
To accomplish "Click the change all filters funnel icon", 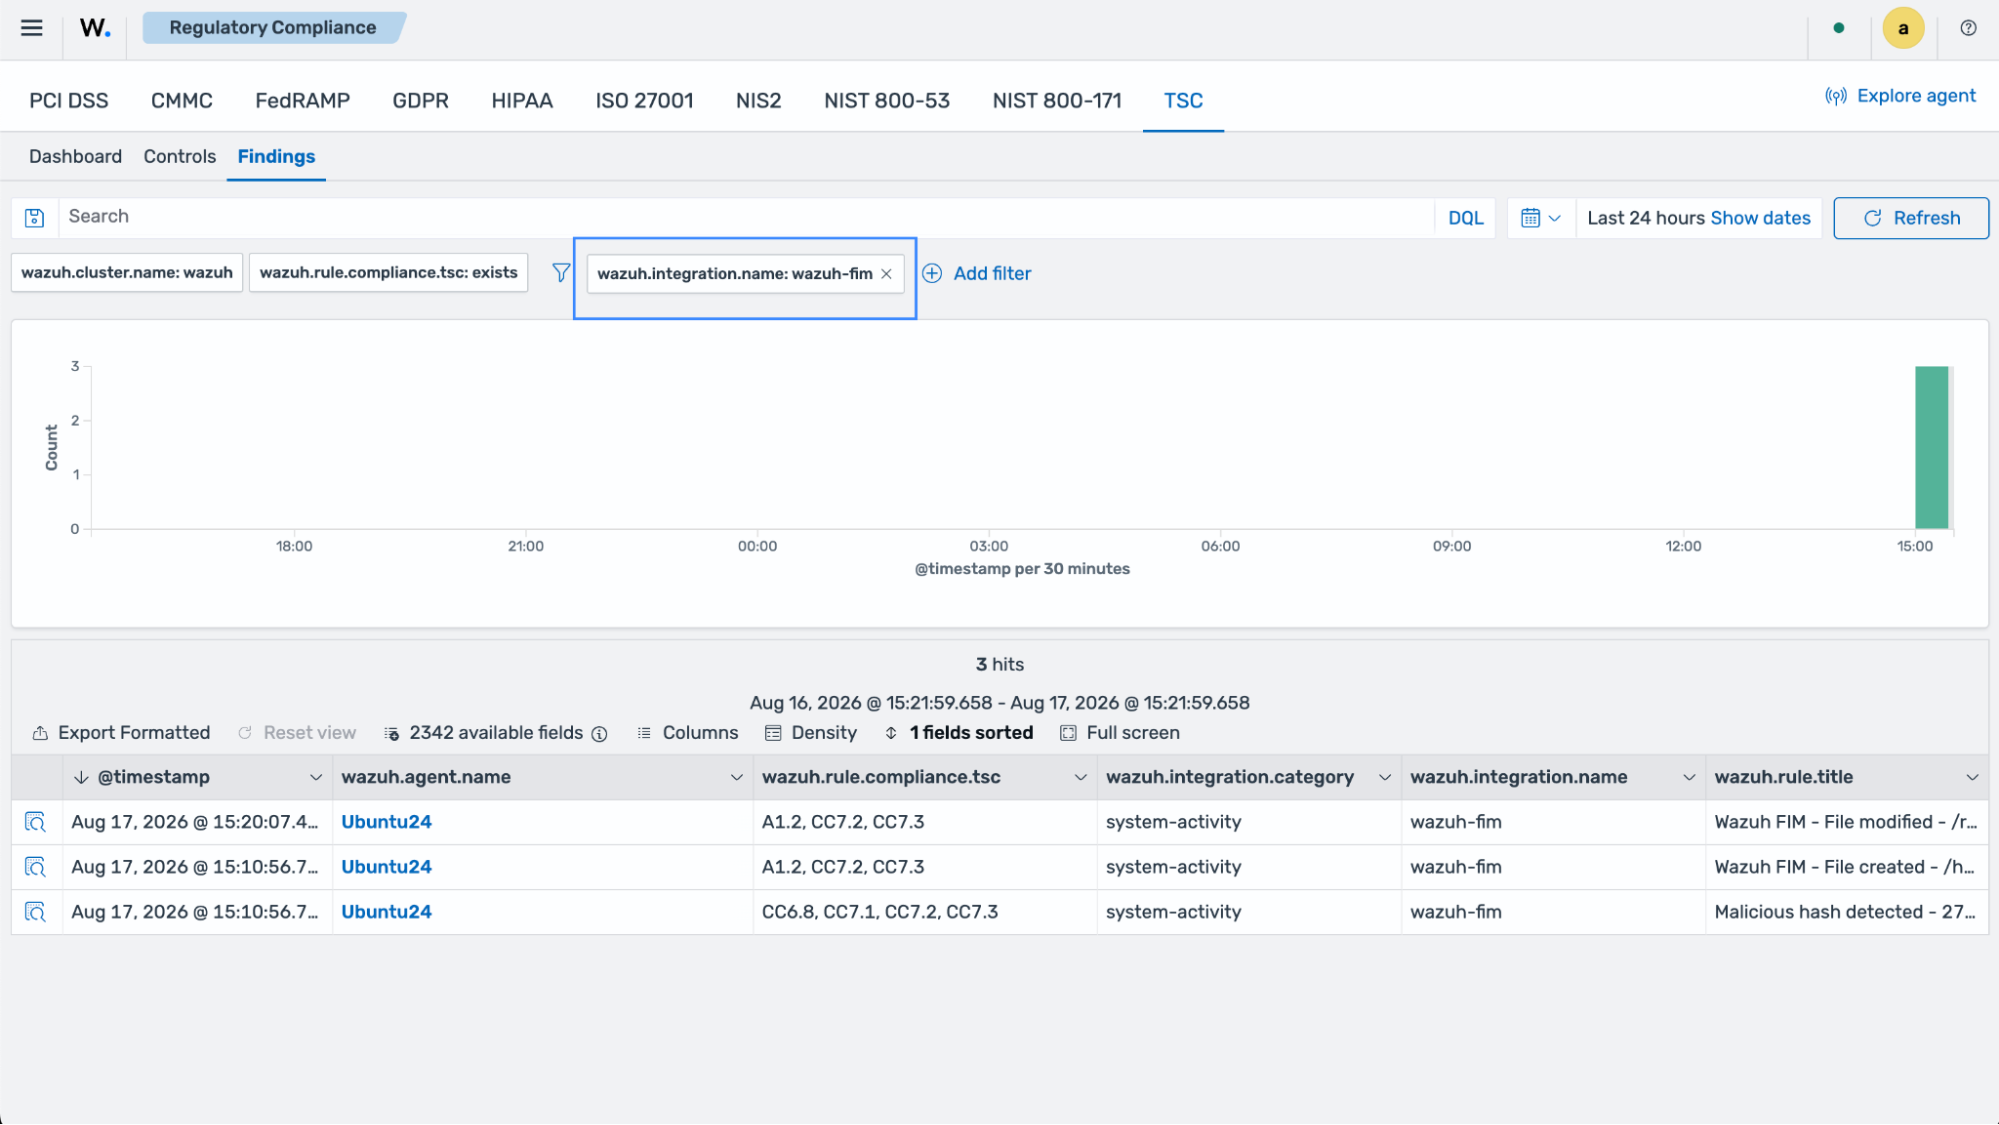I will pyautogui.click(x=560, y=273).
